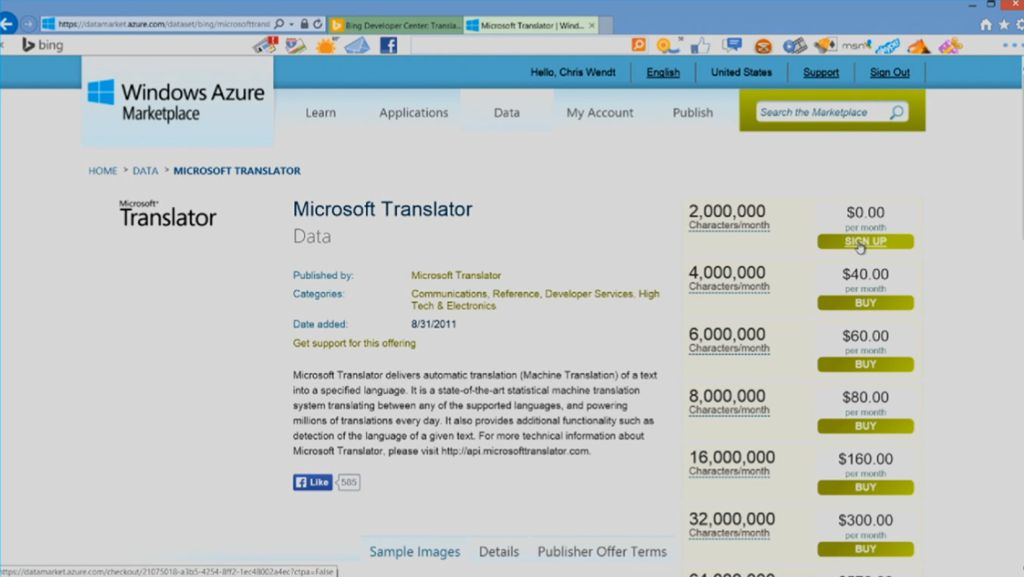Click the thumbs-up like toolbar icon
This screenshot has width=1024, height=577.
[x=700, y=45]
